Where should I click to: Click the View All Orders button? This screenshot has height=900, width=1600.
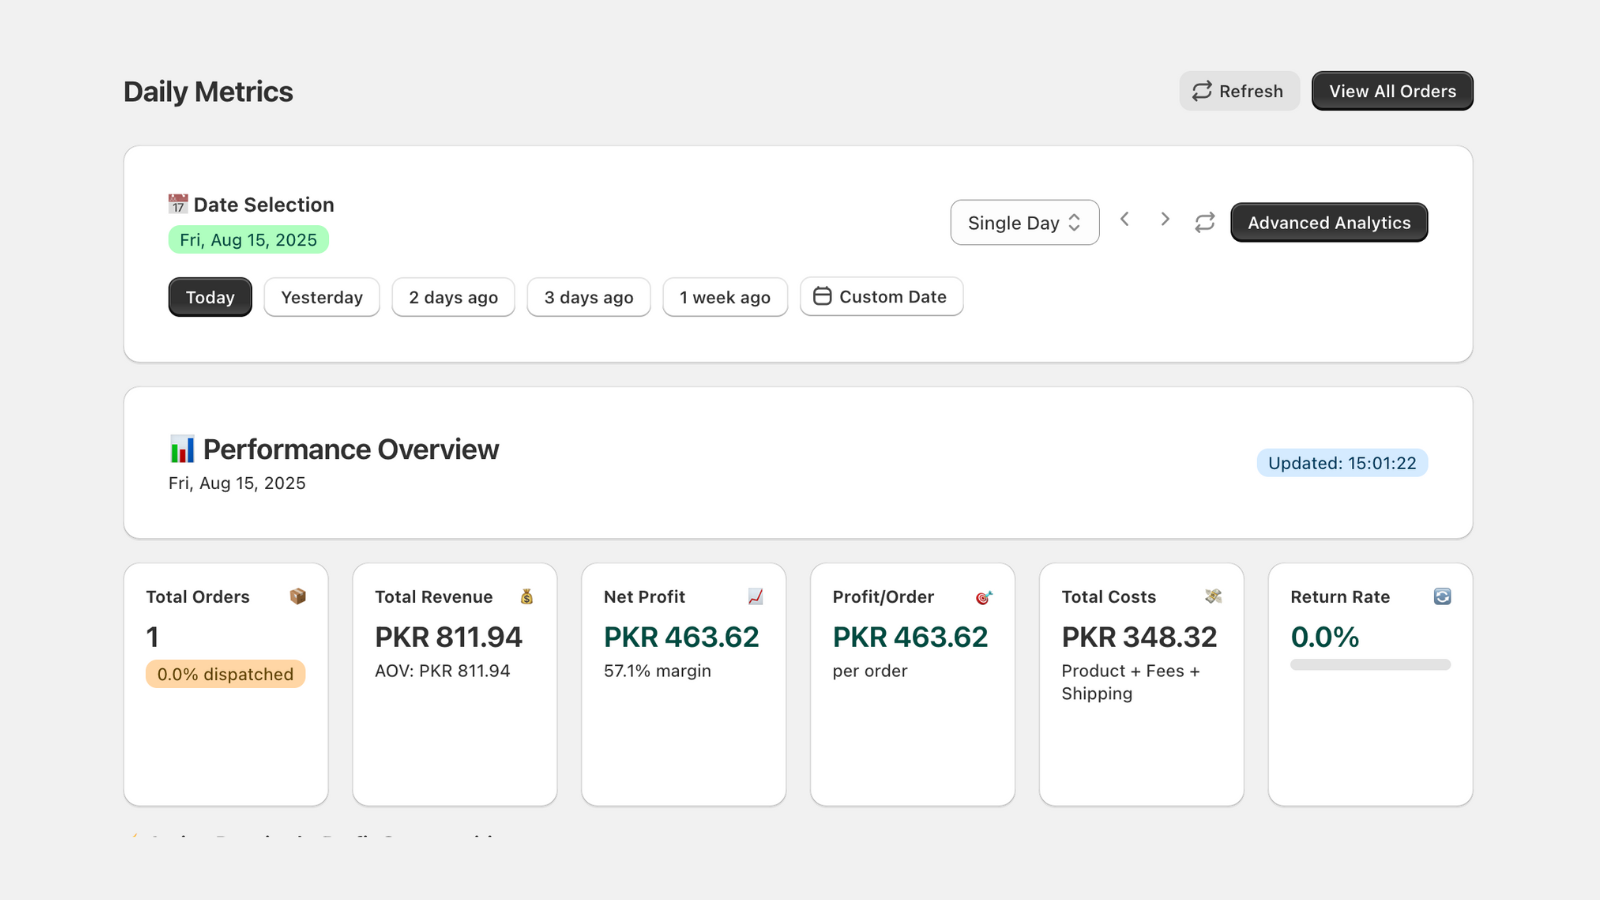[1392, 91]
